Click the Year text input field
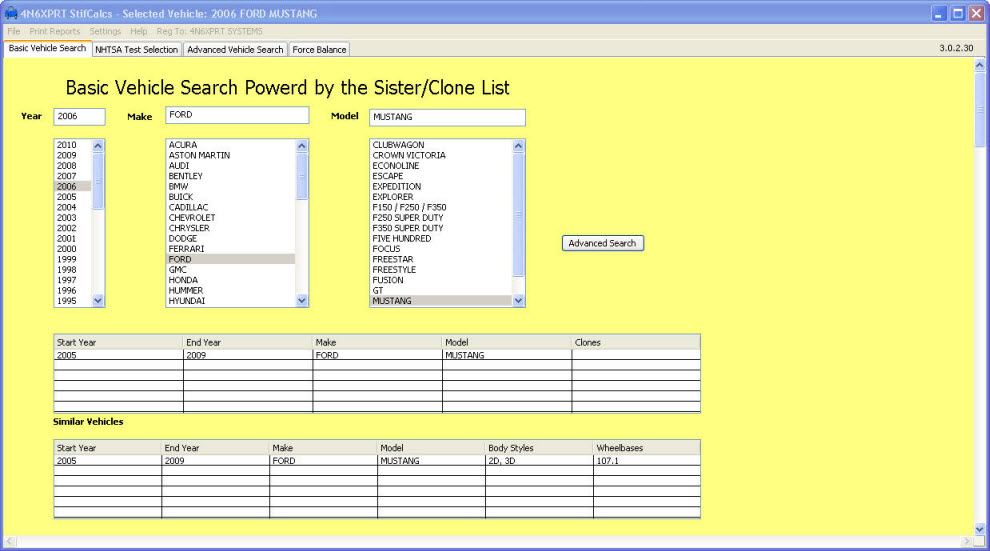 (x=79, y=116)
